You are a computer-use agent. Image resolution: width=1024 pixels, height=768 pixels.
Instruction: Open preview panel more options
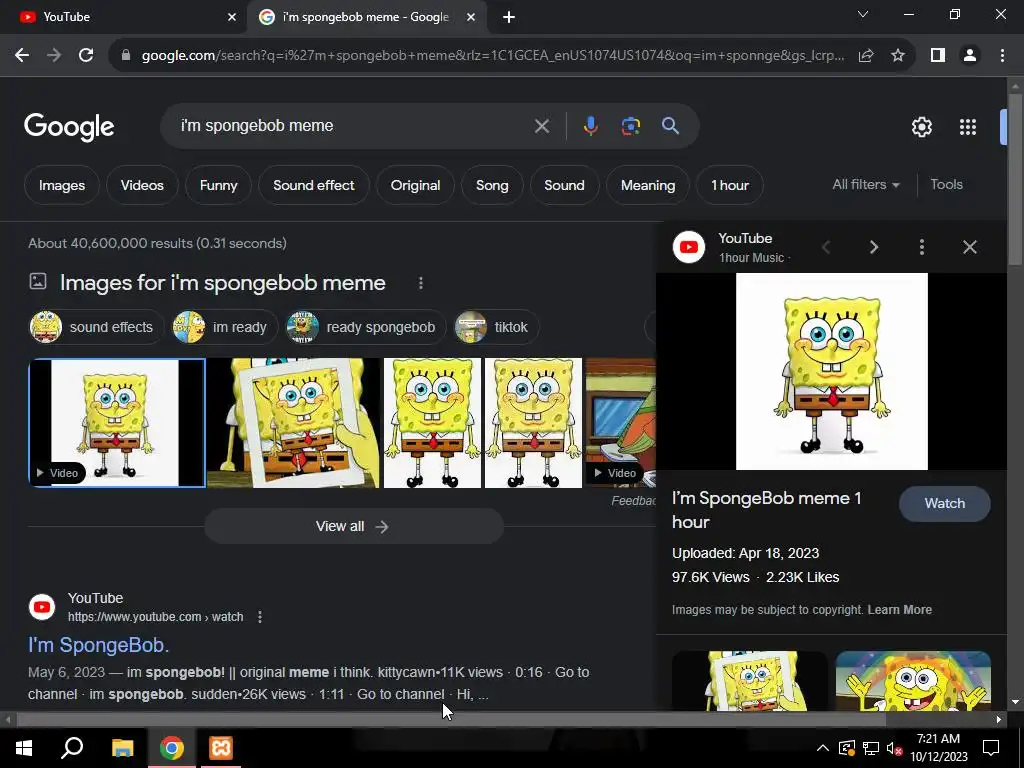pyautogui.click(x=921, y=247)
